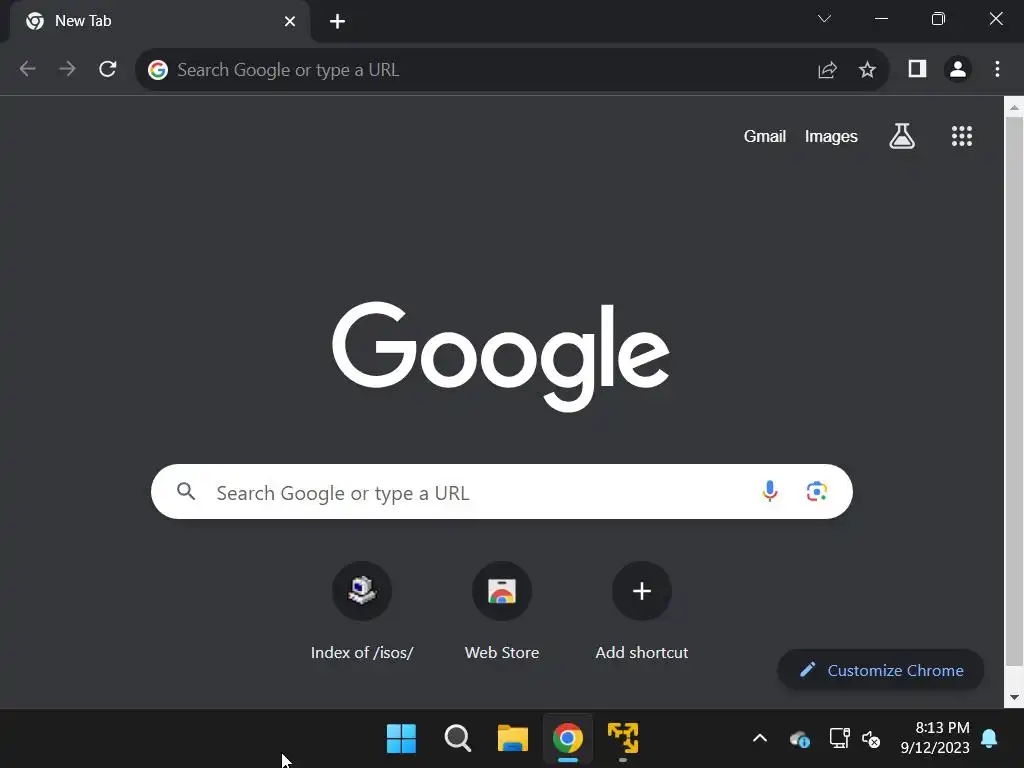Click the muted volume tray icon
Image resolution: width=1024 pixels, height=768 pixels.
(871, 739)
